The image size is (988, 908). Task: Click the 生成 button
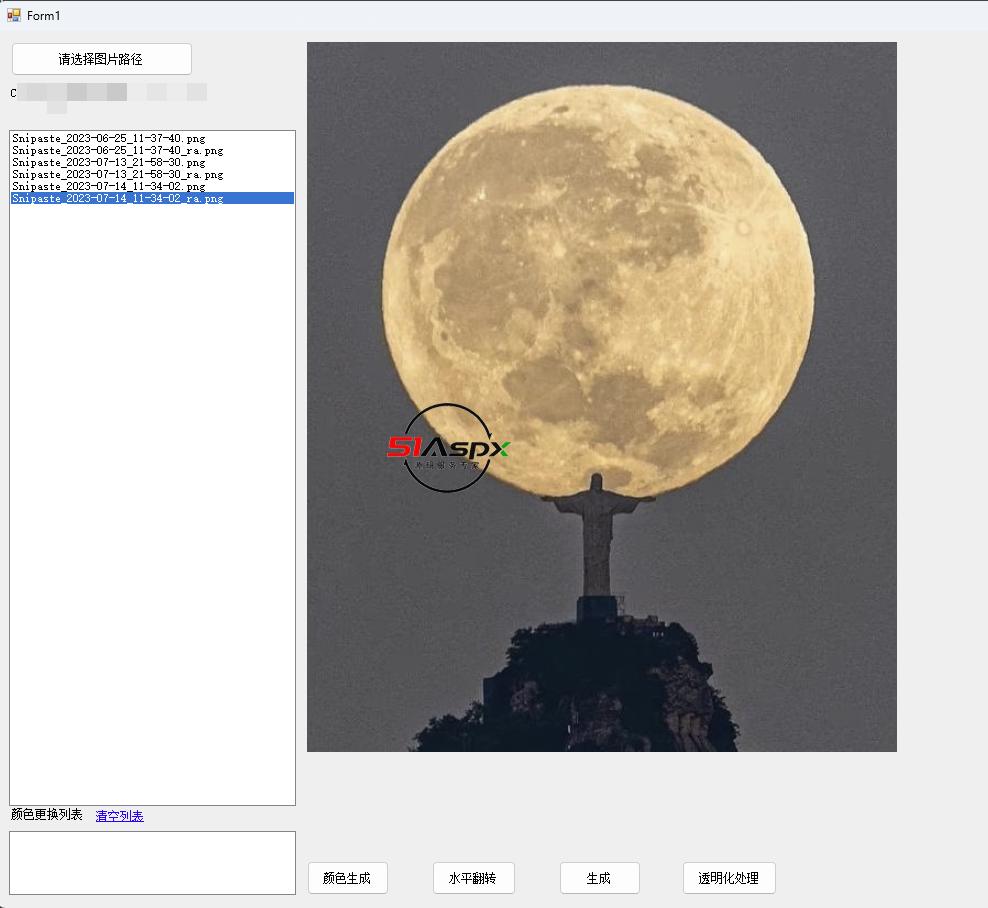pyautogui.click(x=599, y=878)
